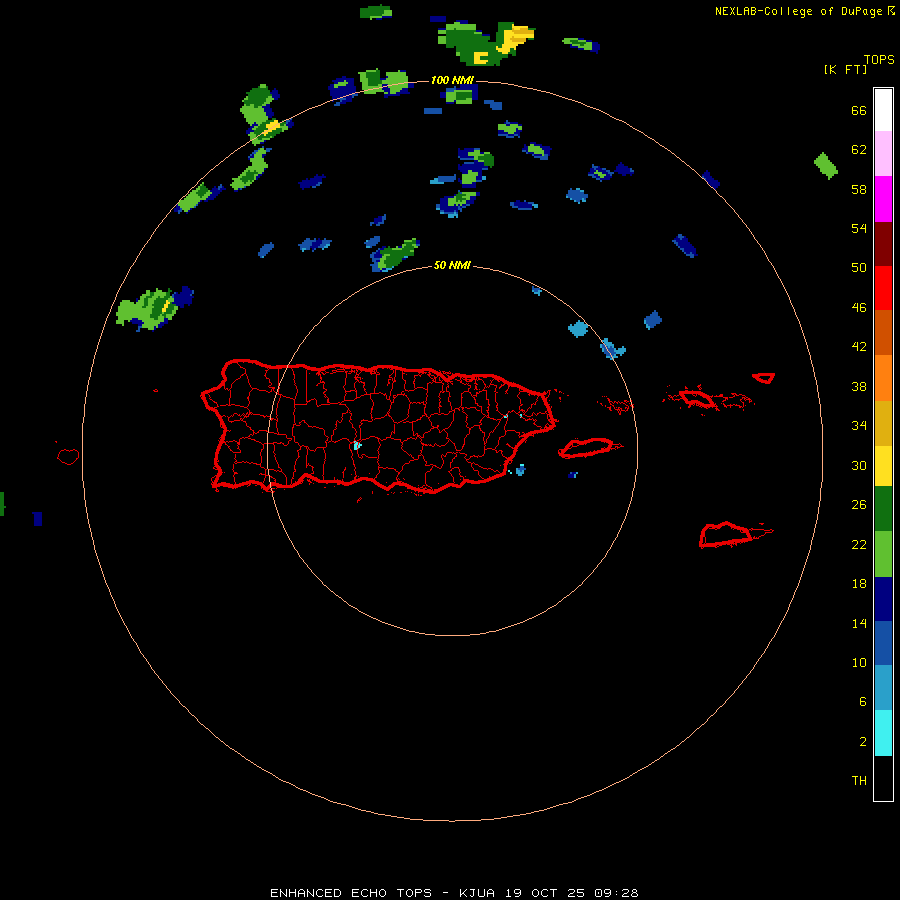This screenshot has height=900, width=900.
Task: Select the black TH swatch at legend bottom
Action: 883,778
